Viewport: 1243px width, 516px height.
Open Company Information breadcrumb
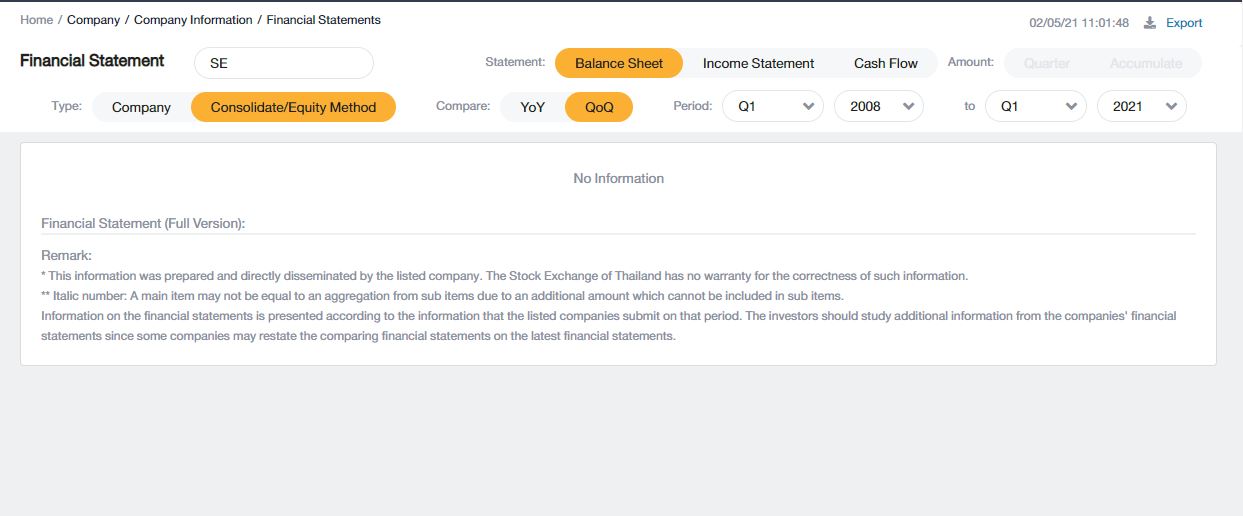(193, 20)
